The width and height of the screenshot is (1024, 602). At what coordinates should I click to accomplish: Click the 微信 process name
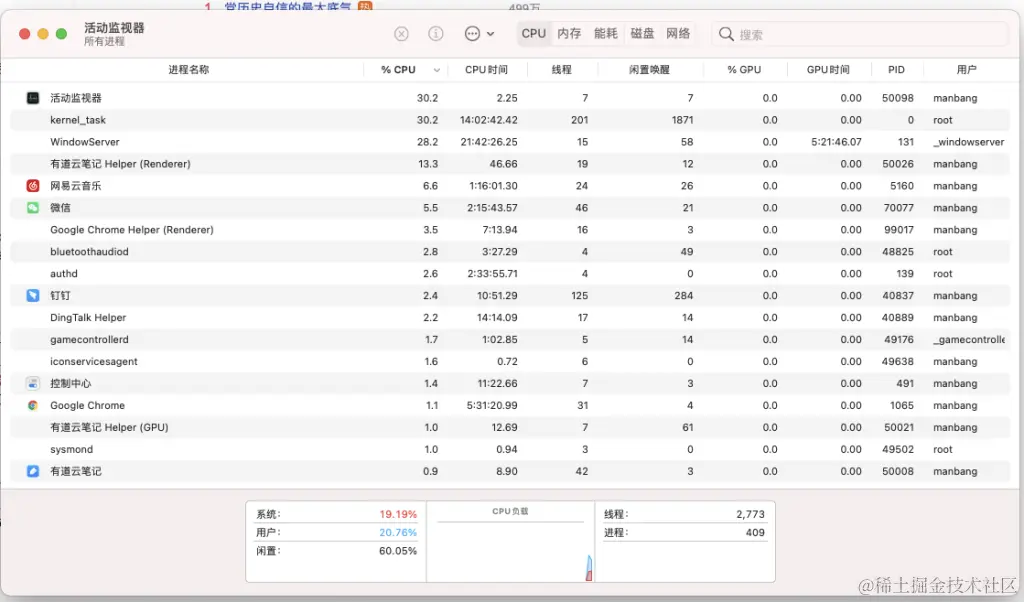tap(60, 208)
